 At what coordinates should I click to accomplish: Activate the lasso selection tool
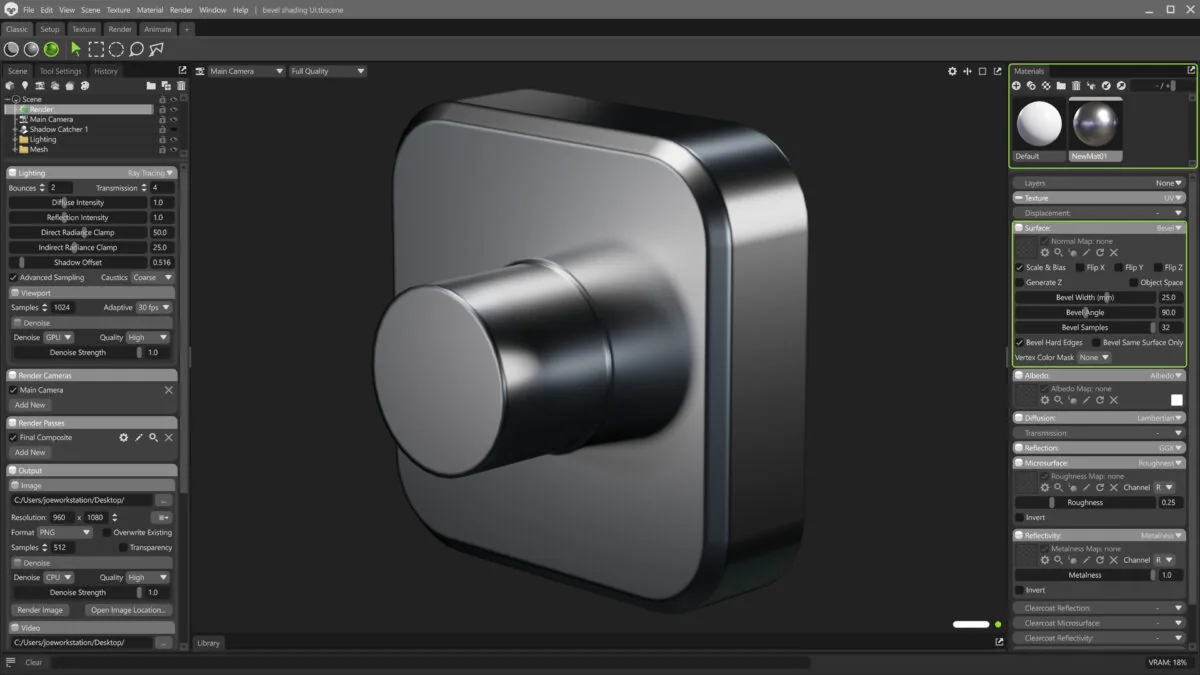pos(136,49)
